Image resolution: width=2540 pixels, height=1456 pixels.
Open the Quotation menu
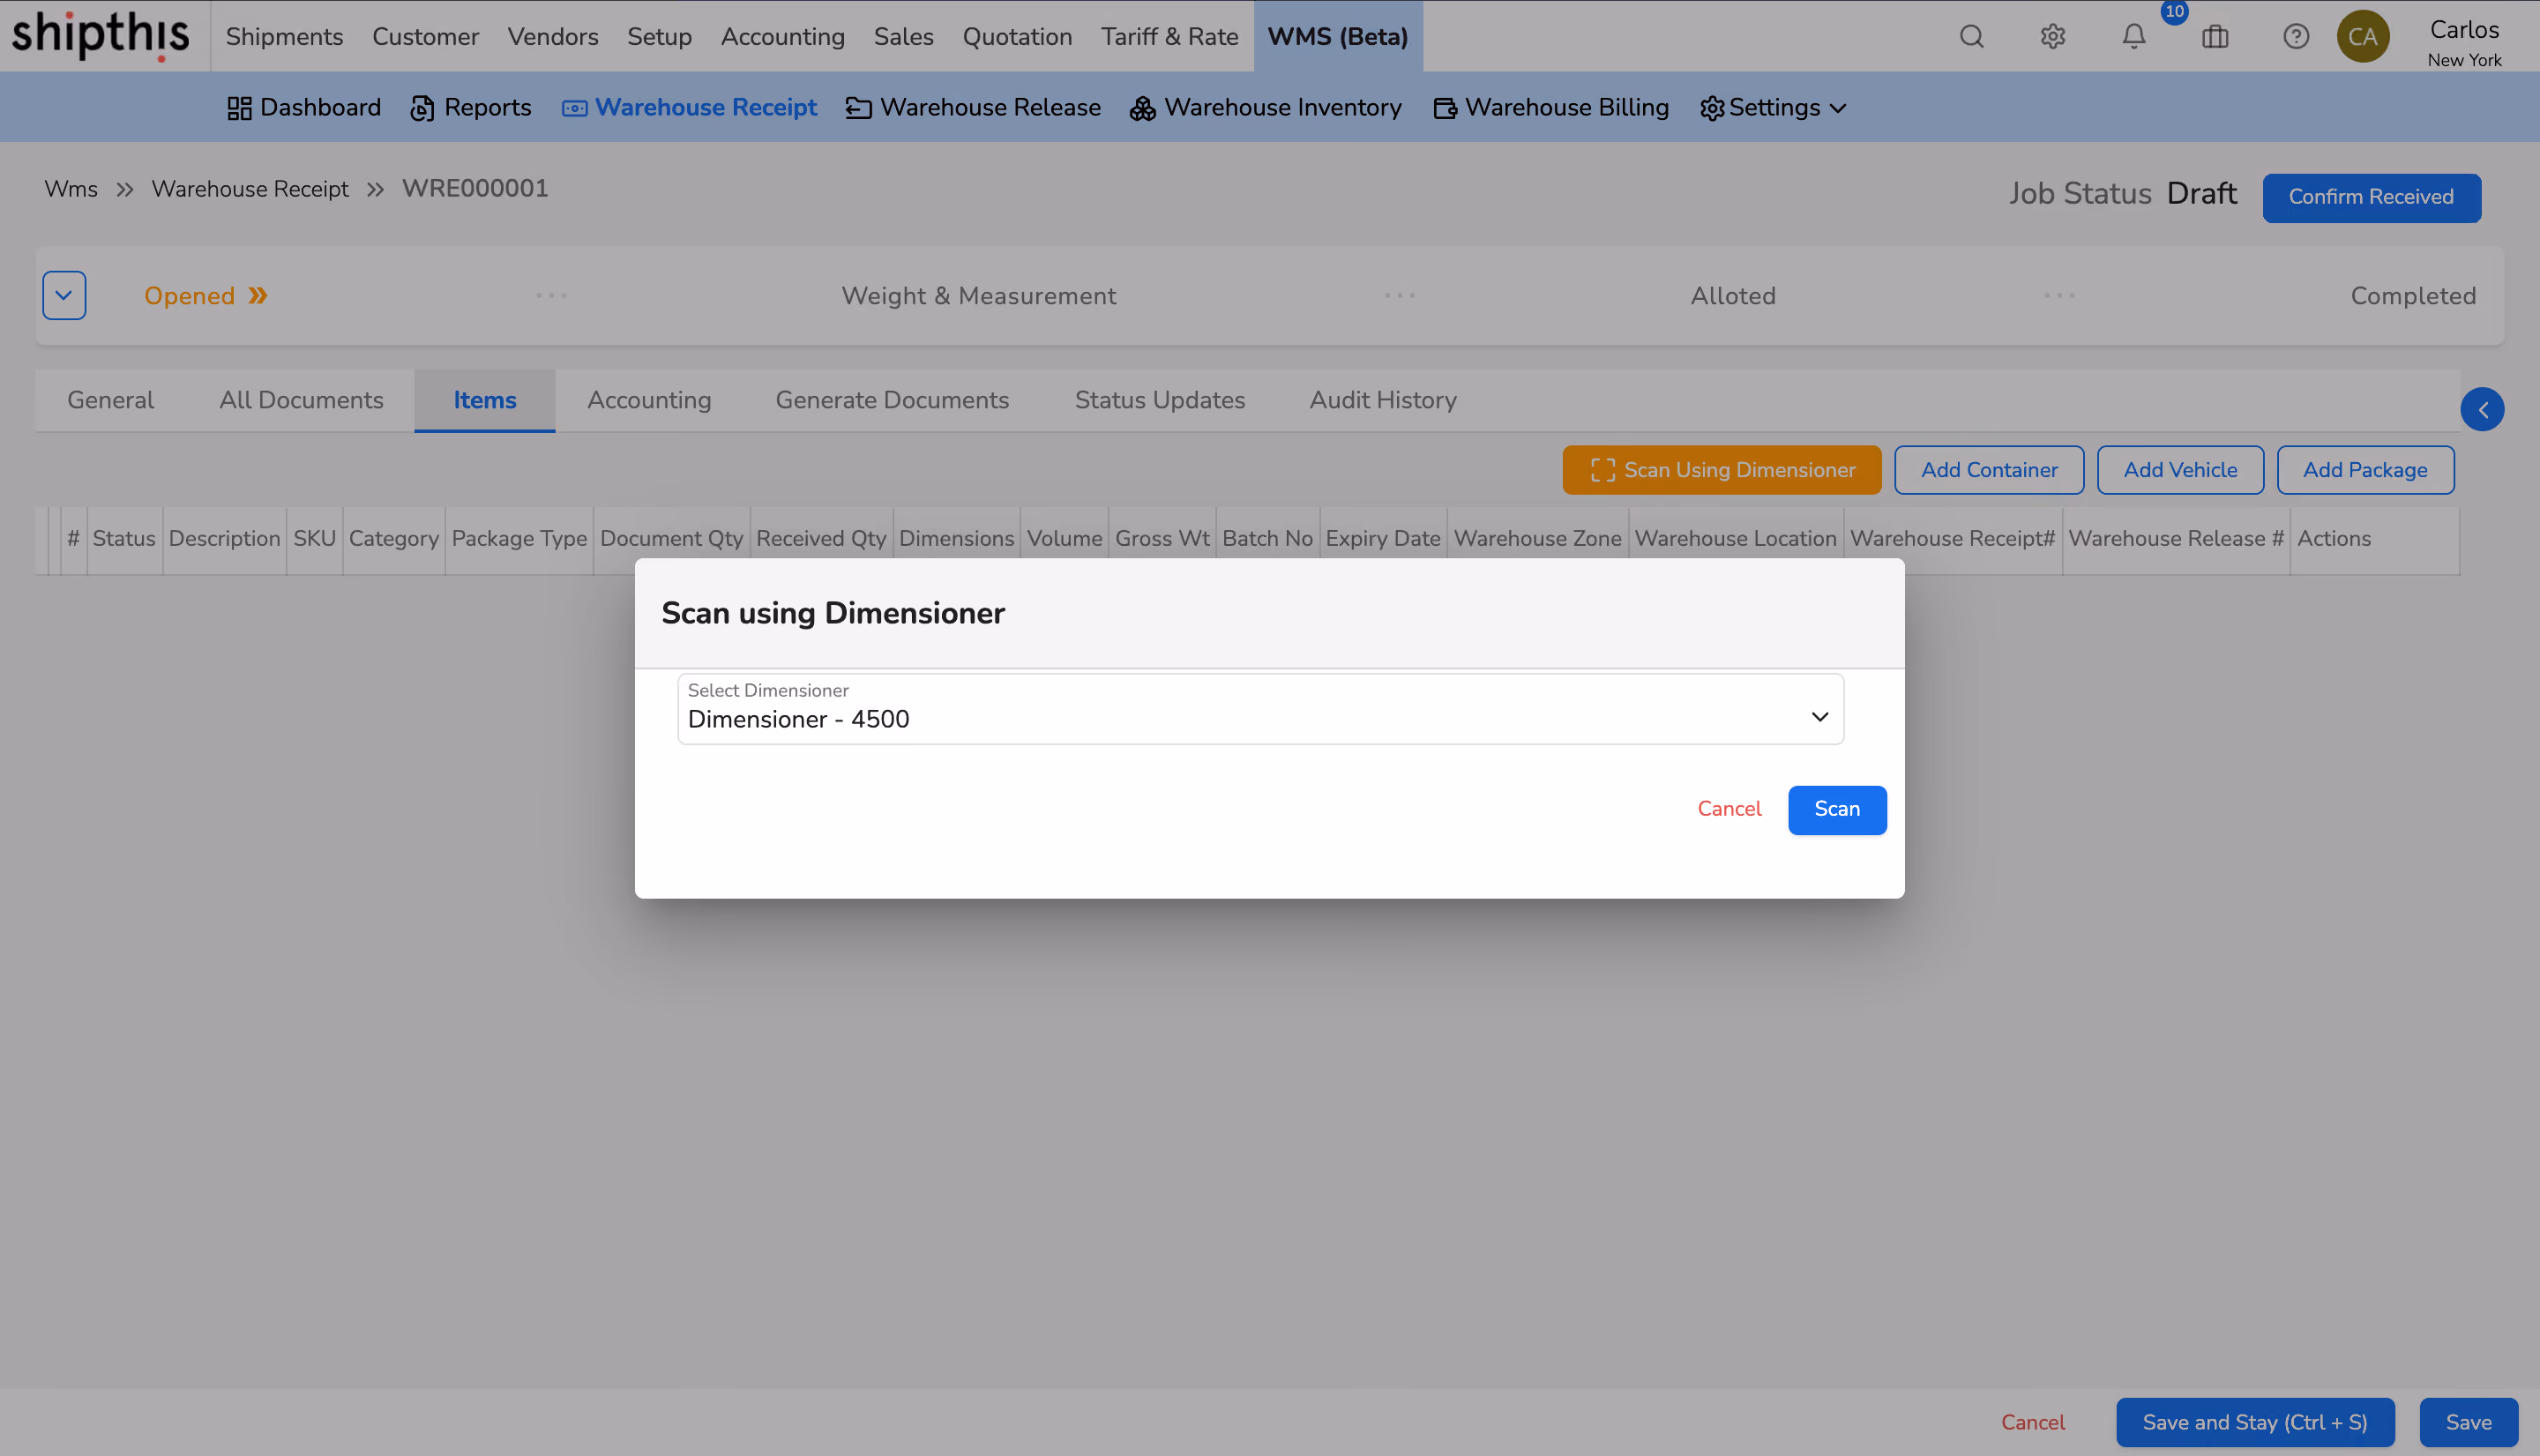point(1017,37)
